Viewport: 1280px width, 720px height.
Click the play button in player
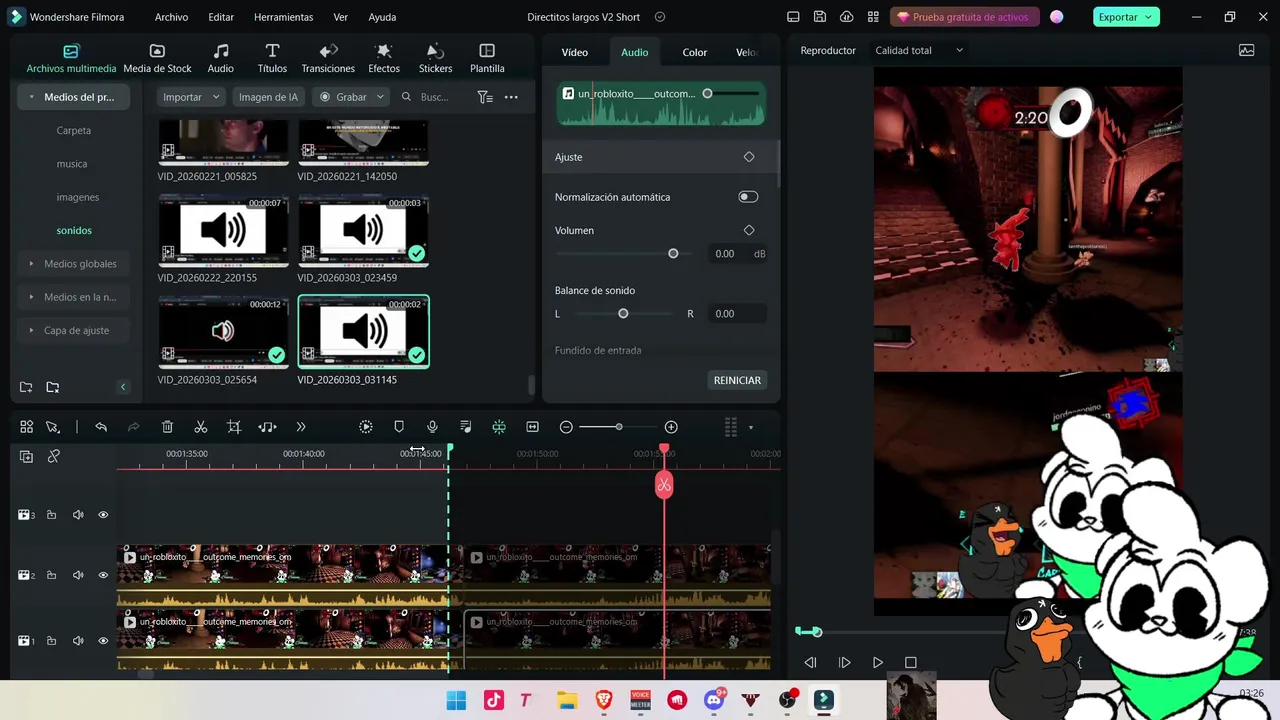tap(878, 662)
